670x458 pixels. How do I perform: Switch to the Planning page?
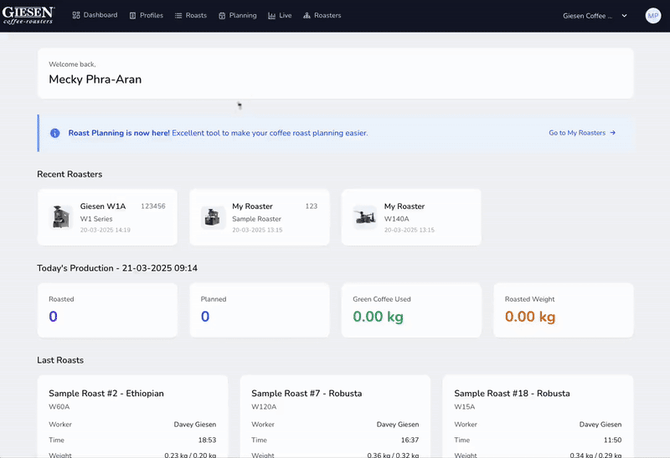pyautogui.click(x=237, y=16)
